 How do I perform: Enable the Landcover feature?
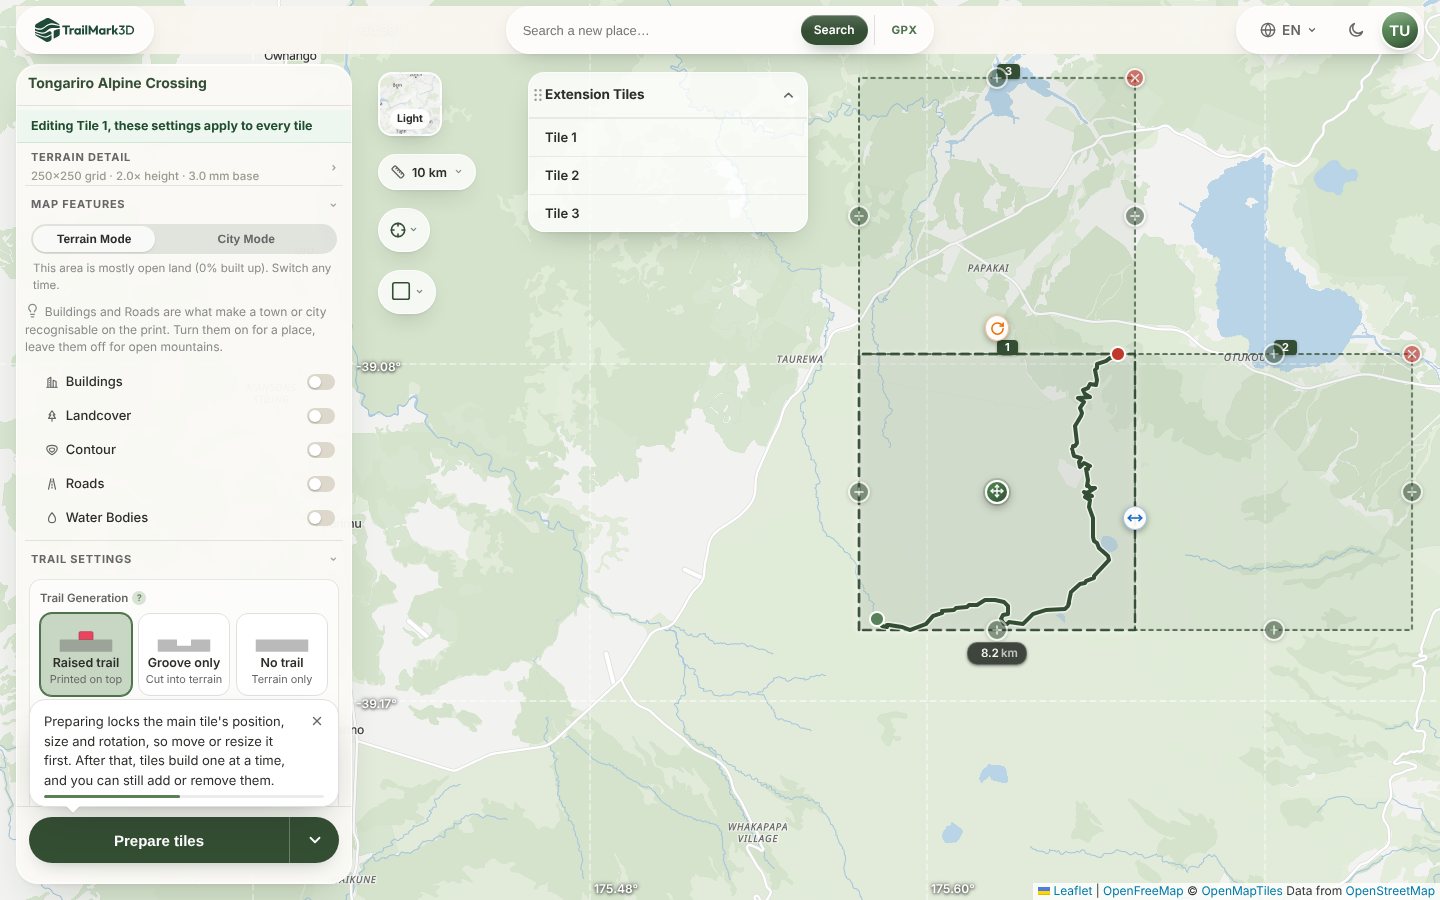[x=321, y=416]
